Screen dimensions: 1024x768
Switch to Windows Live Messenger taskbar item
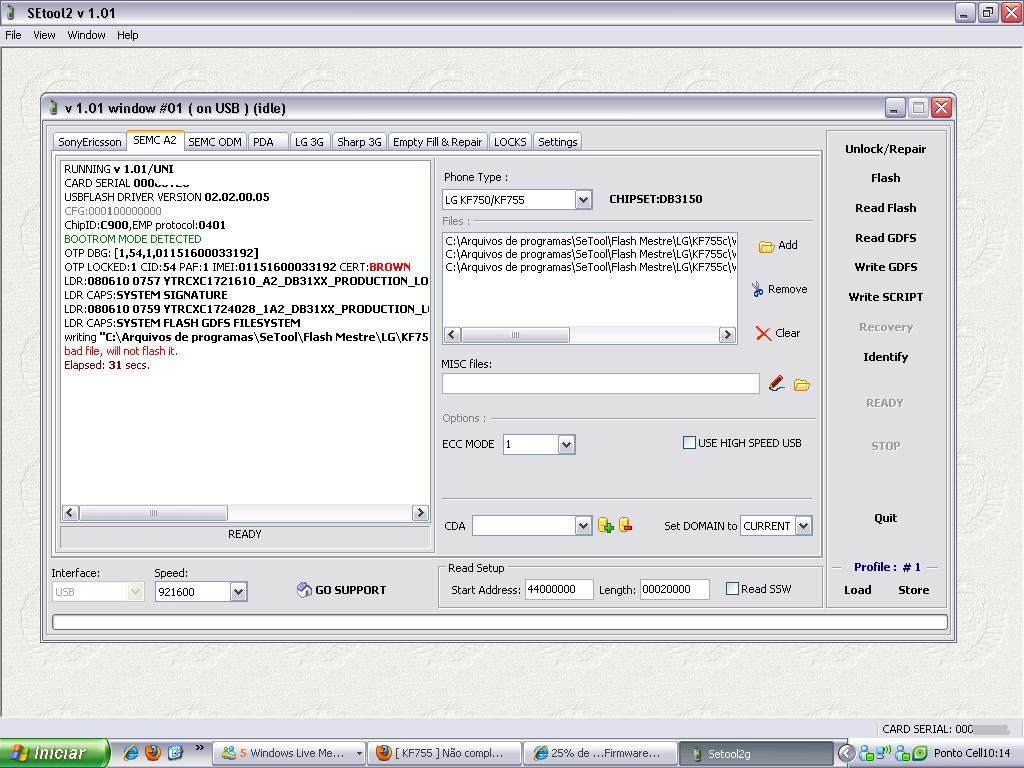[x=289, y=753]
